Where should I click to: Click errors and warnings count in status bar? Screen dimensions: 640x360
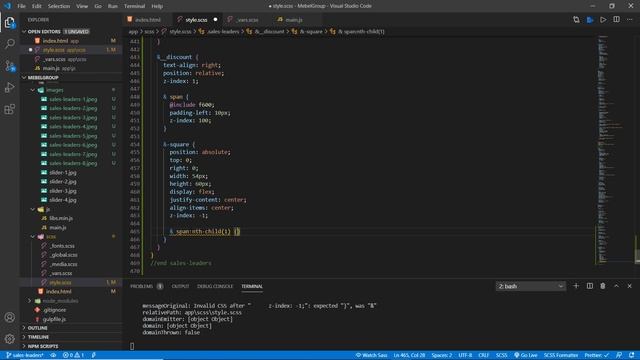[x=73, y=355]
